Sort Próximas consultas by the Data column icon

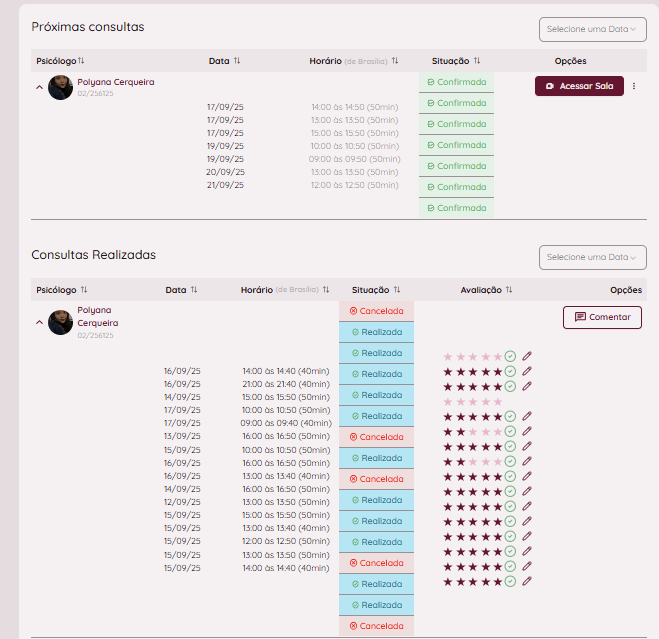click(237, 61)
